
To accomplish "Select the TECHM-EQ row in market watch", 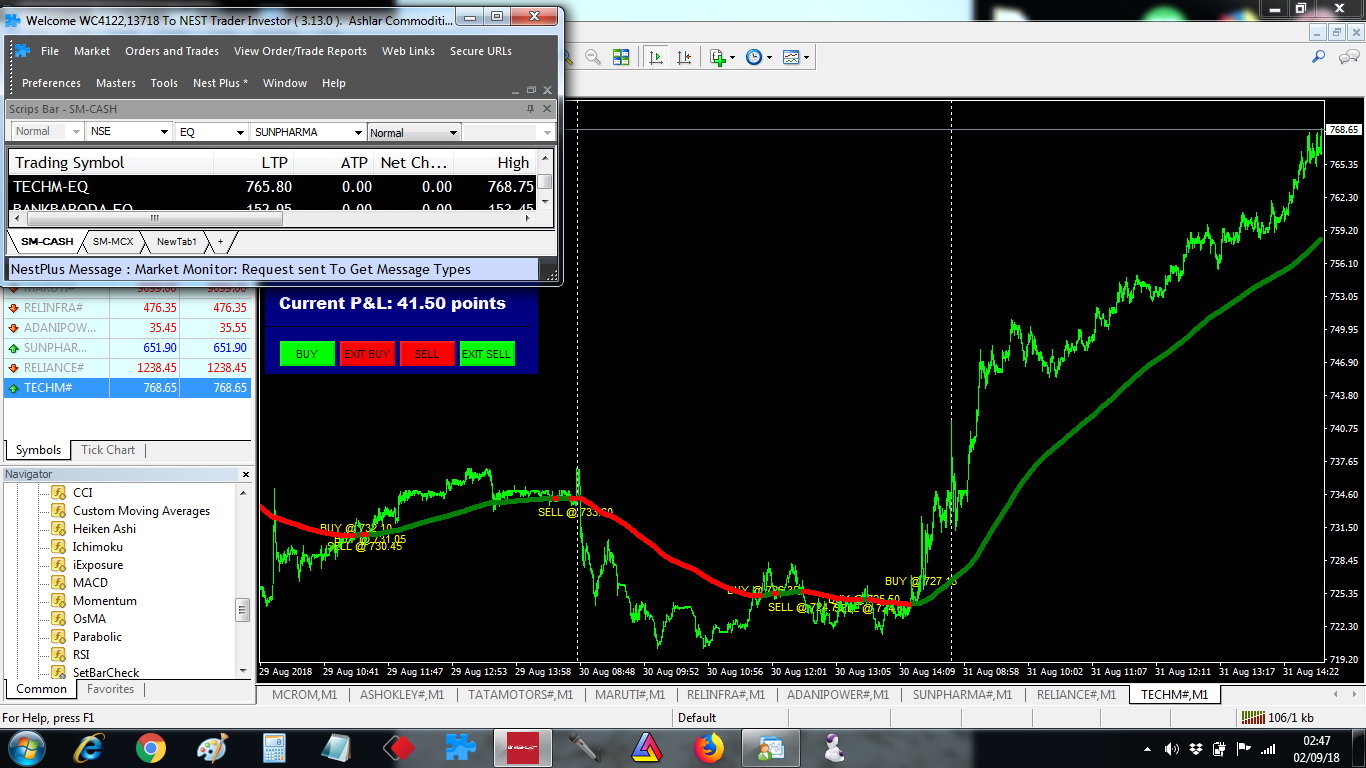I will [273, 186].
